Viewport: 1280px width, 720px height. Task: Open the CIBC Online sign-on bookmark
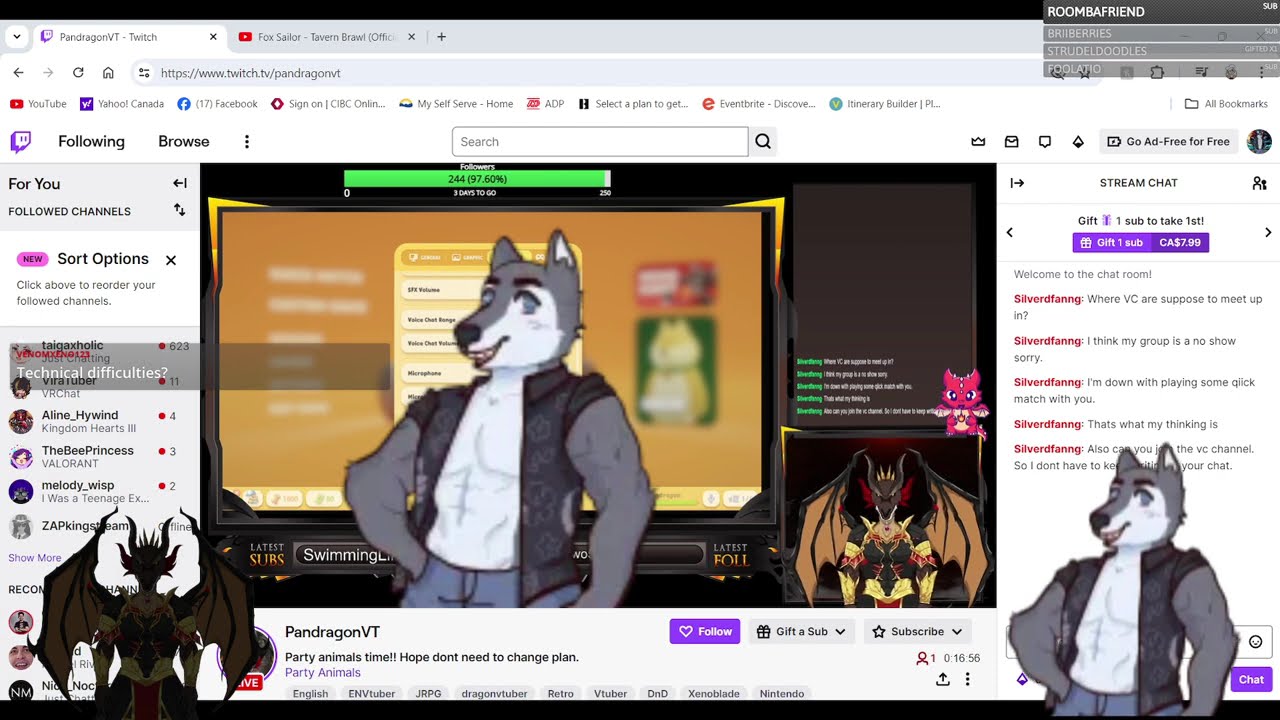click(328, 104)
